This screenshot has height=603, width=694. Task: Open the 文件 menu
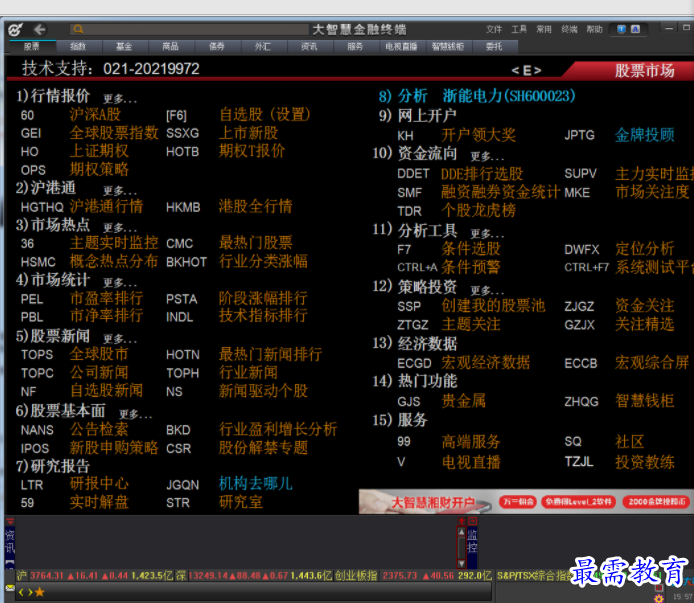pyautogui.click(x=494, y=29)
